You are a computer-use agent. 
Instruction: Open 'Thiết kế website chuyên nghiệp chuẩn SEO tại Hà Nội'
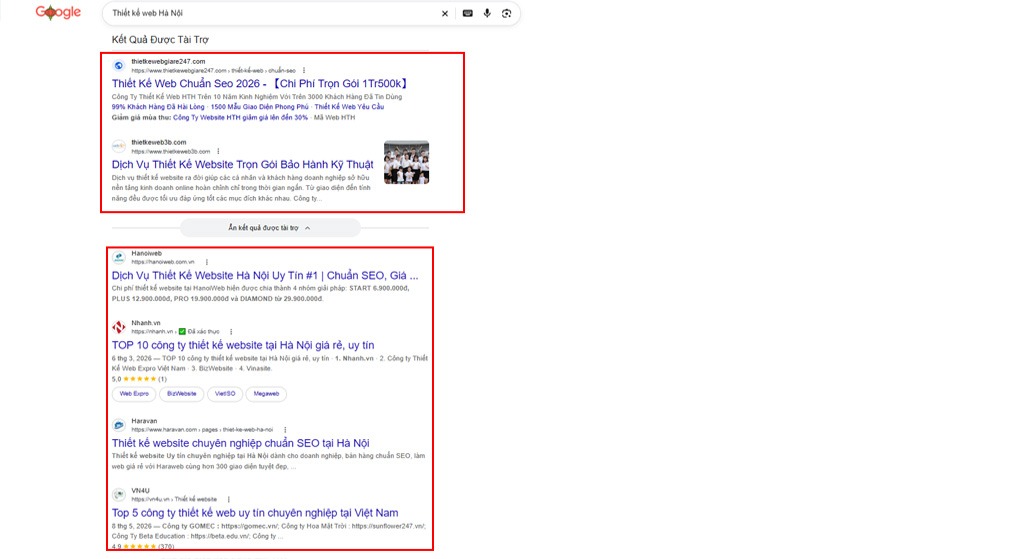240,443
